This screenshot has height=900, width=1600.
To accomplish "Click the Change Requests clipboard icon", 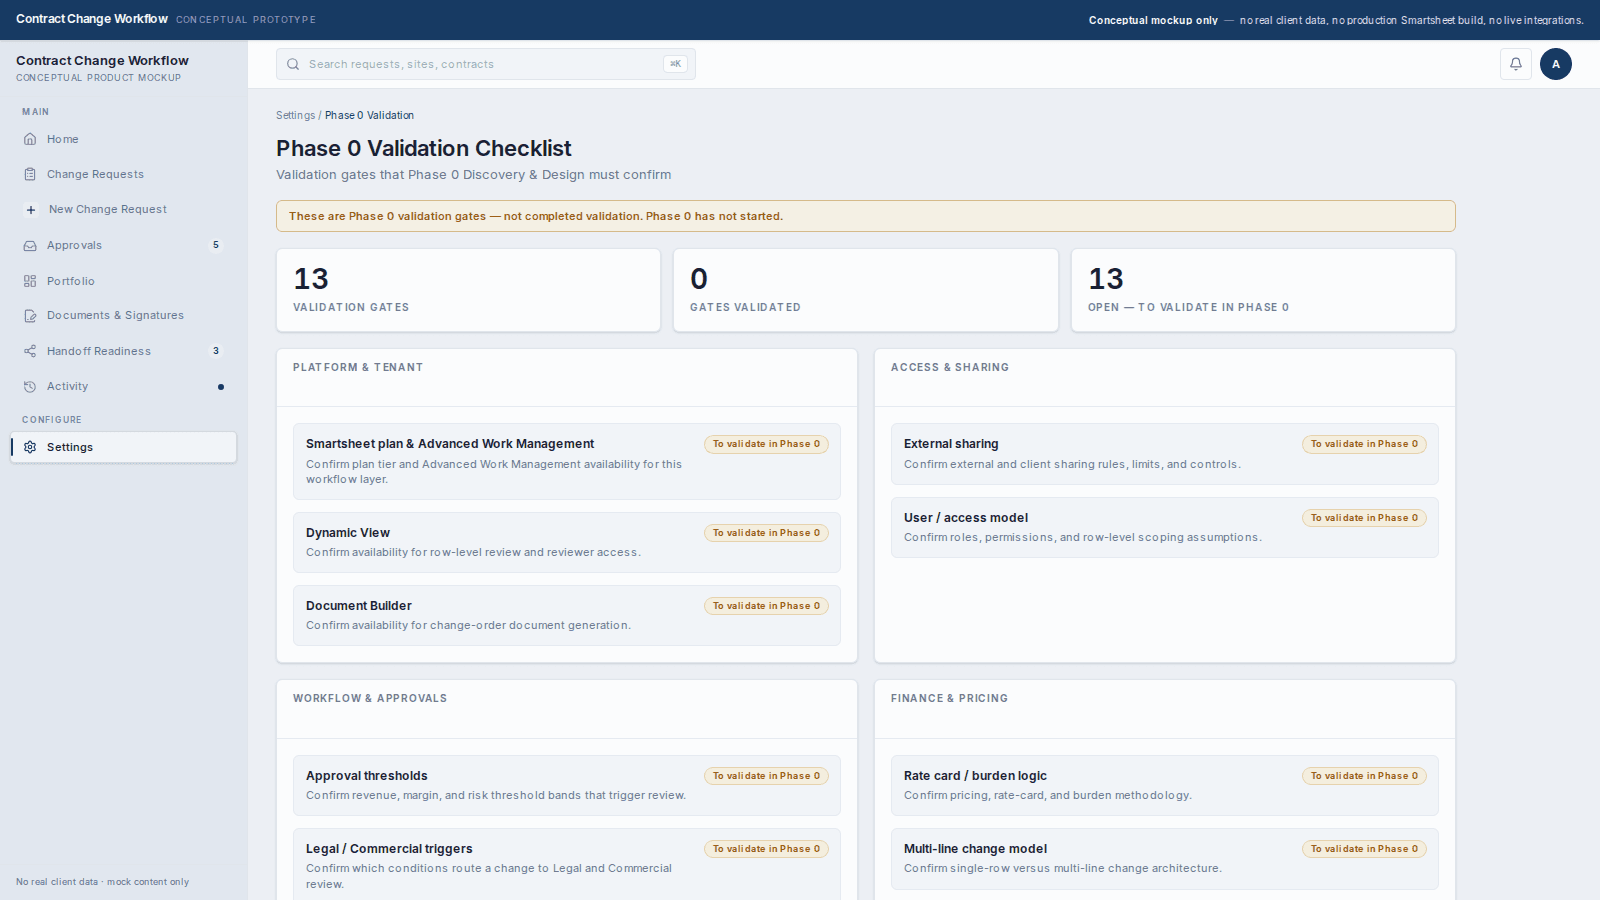I will coord(30,174).
